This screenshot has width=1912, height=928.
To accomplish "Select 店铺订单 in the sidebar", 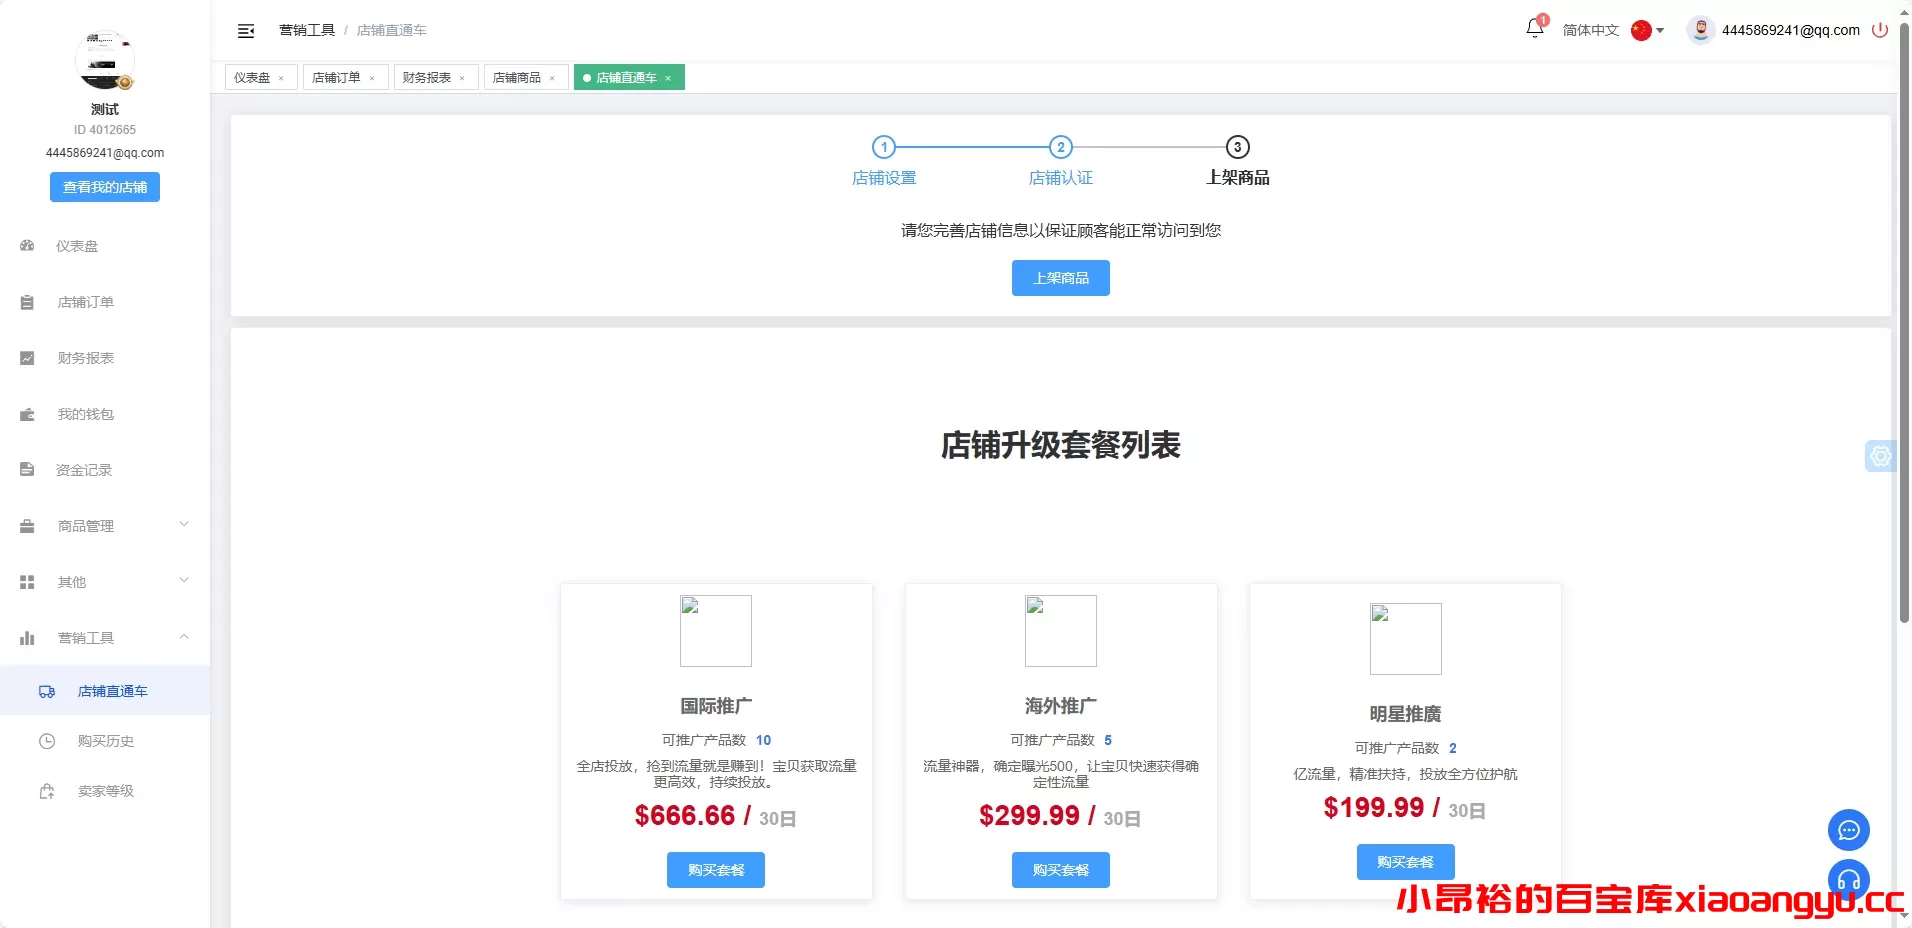I will tap(87, 302).
